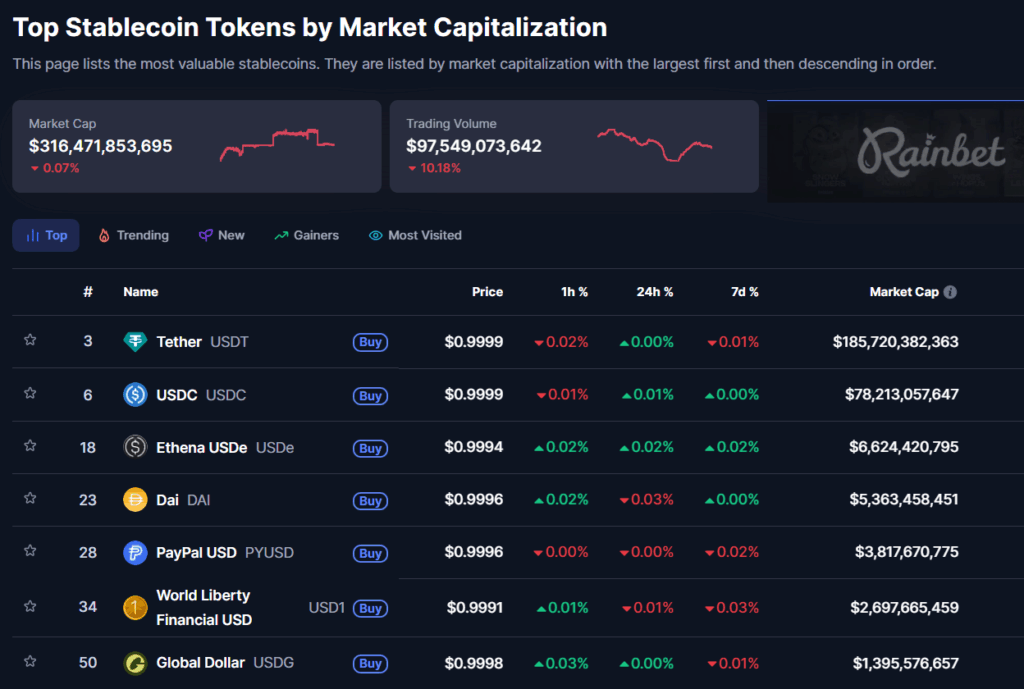Viewport: 1024px width, 689px height.
Task: Star the USDC row for watchlist
Action: tap(30, 394)
